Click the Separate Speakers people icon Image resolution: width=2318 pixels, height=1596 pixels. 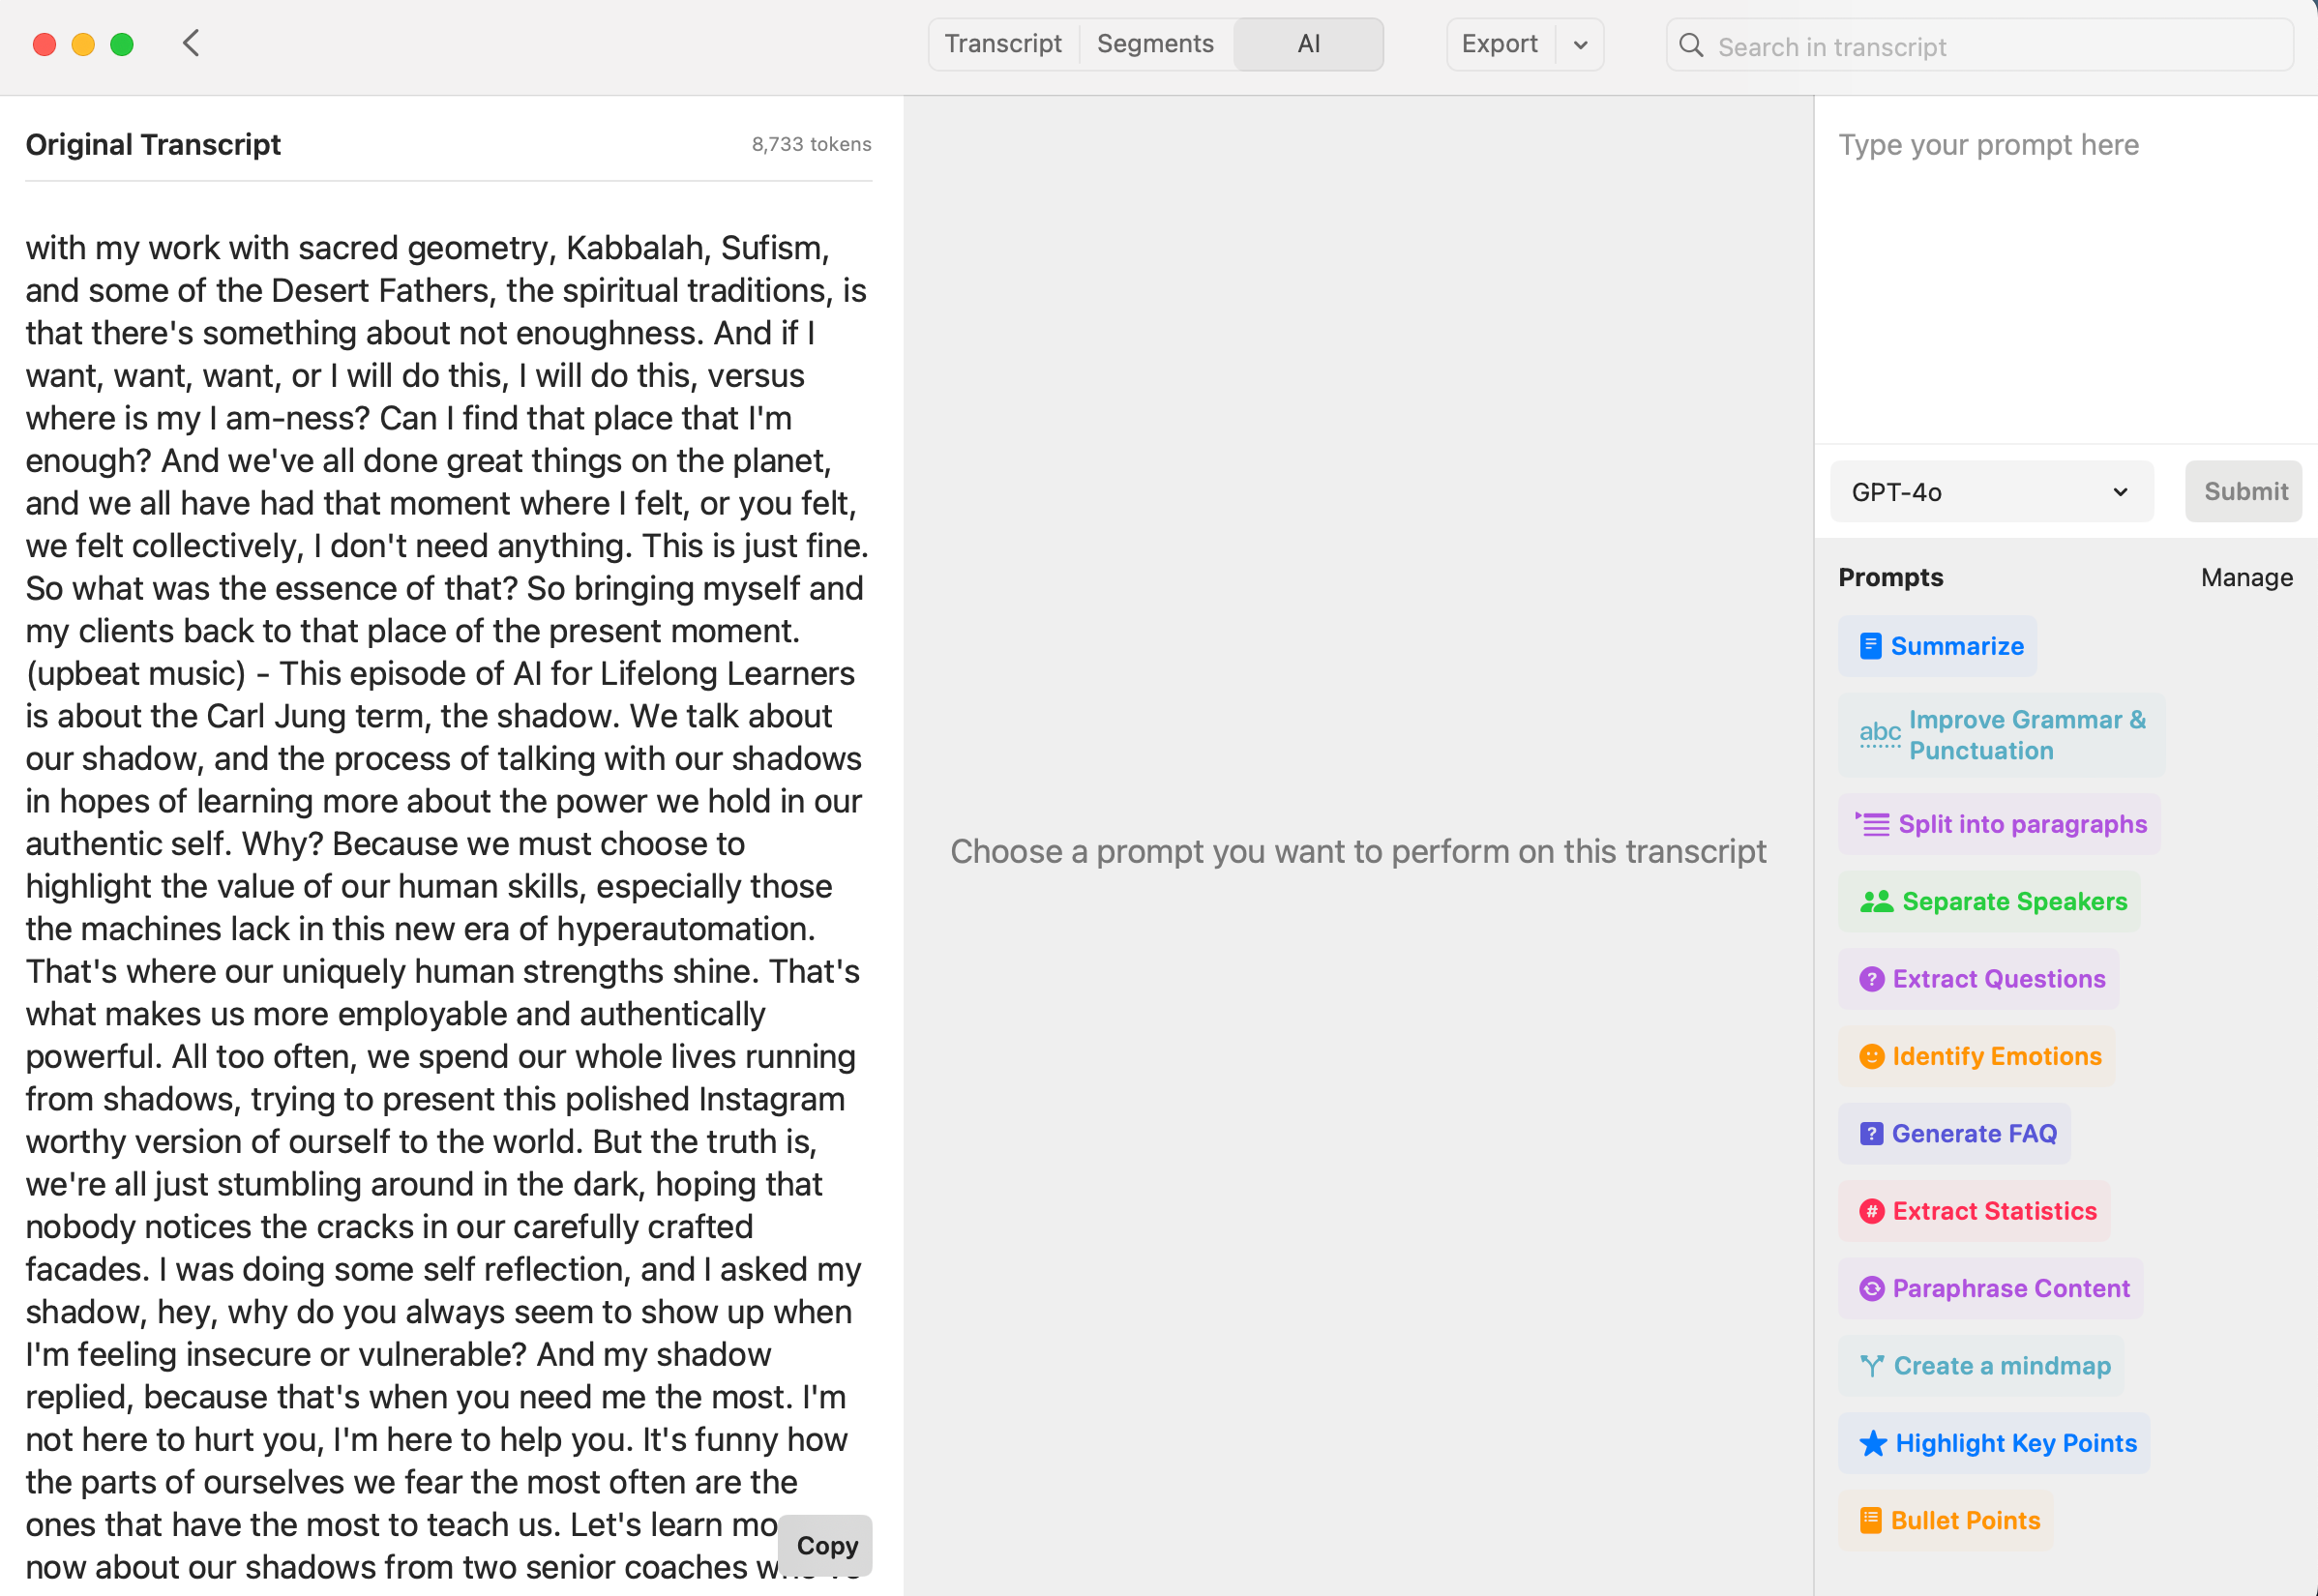click(1876, 901)
